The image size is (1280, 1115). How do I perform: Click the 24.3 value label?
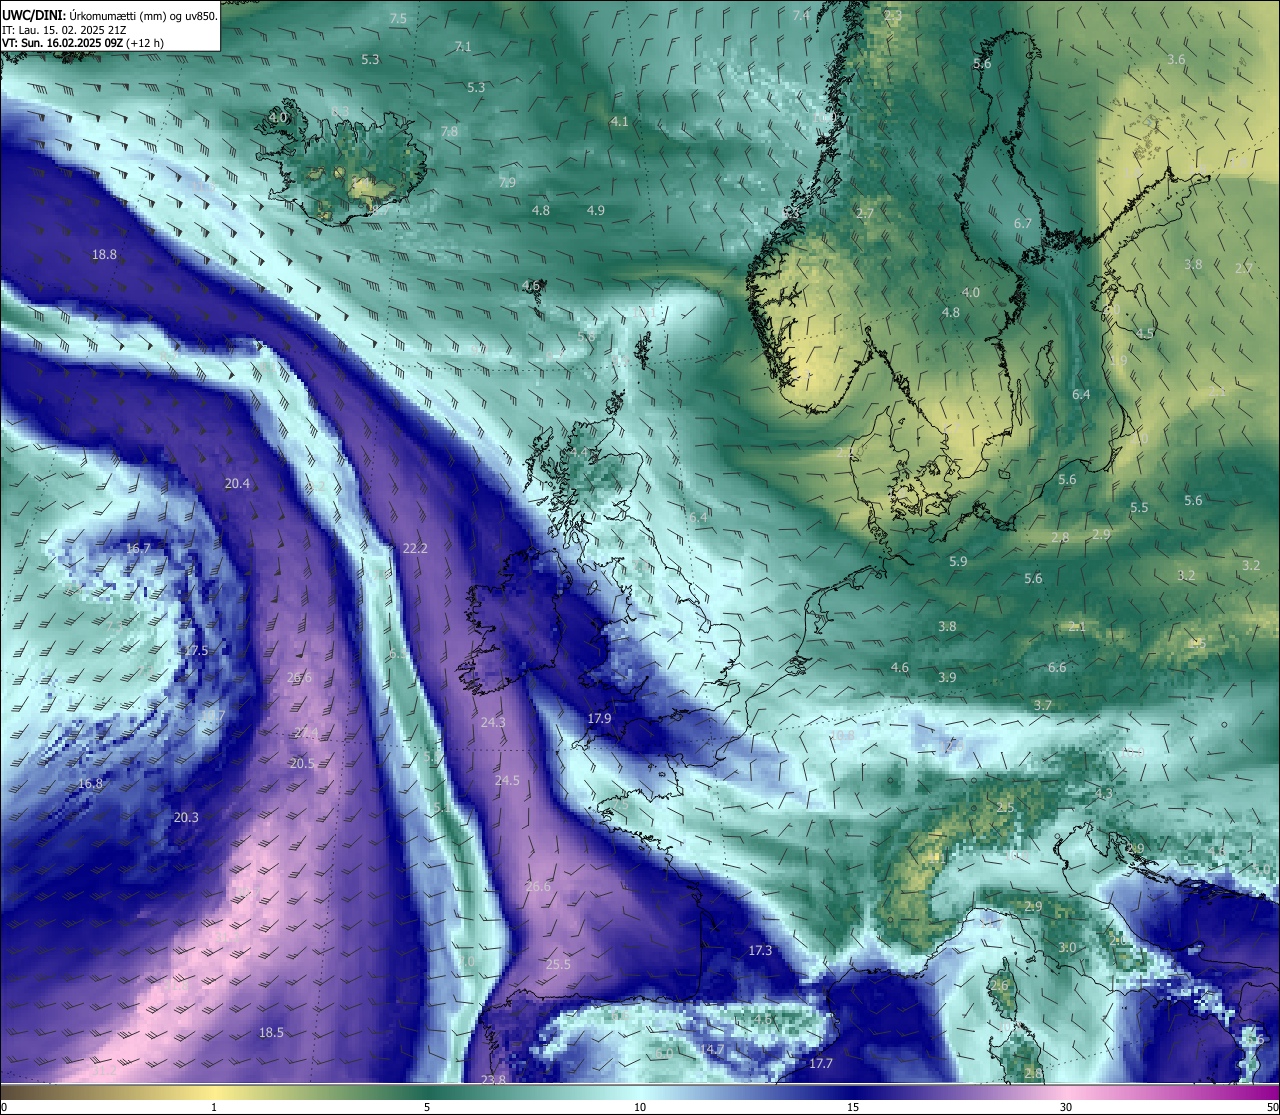(493, 723)
